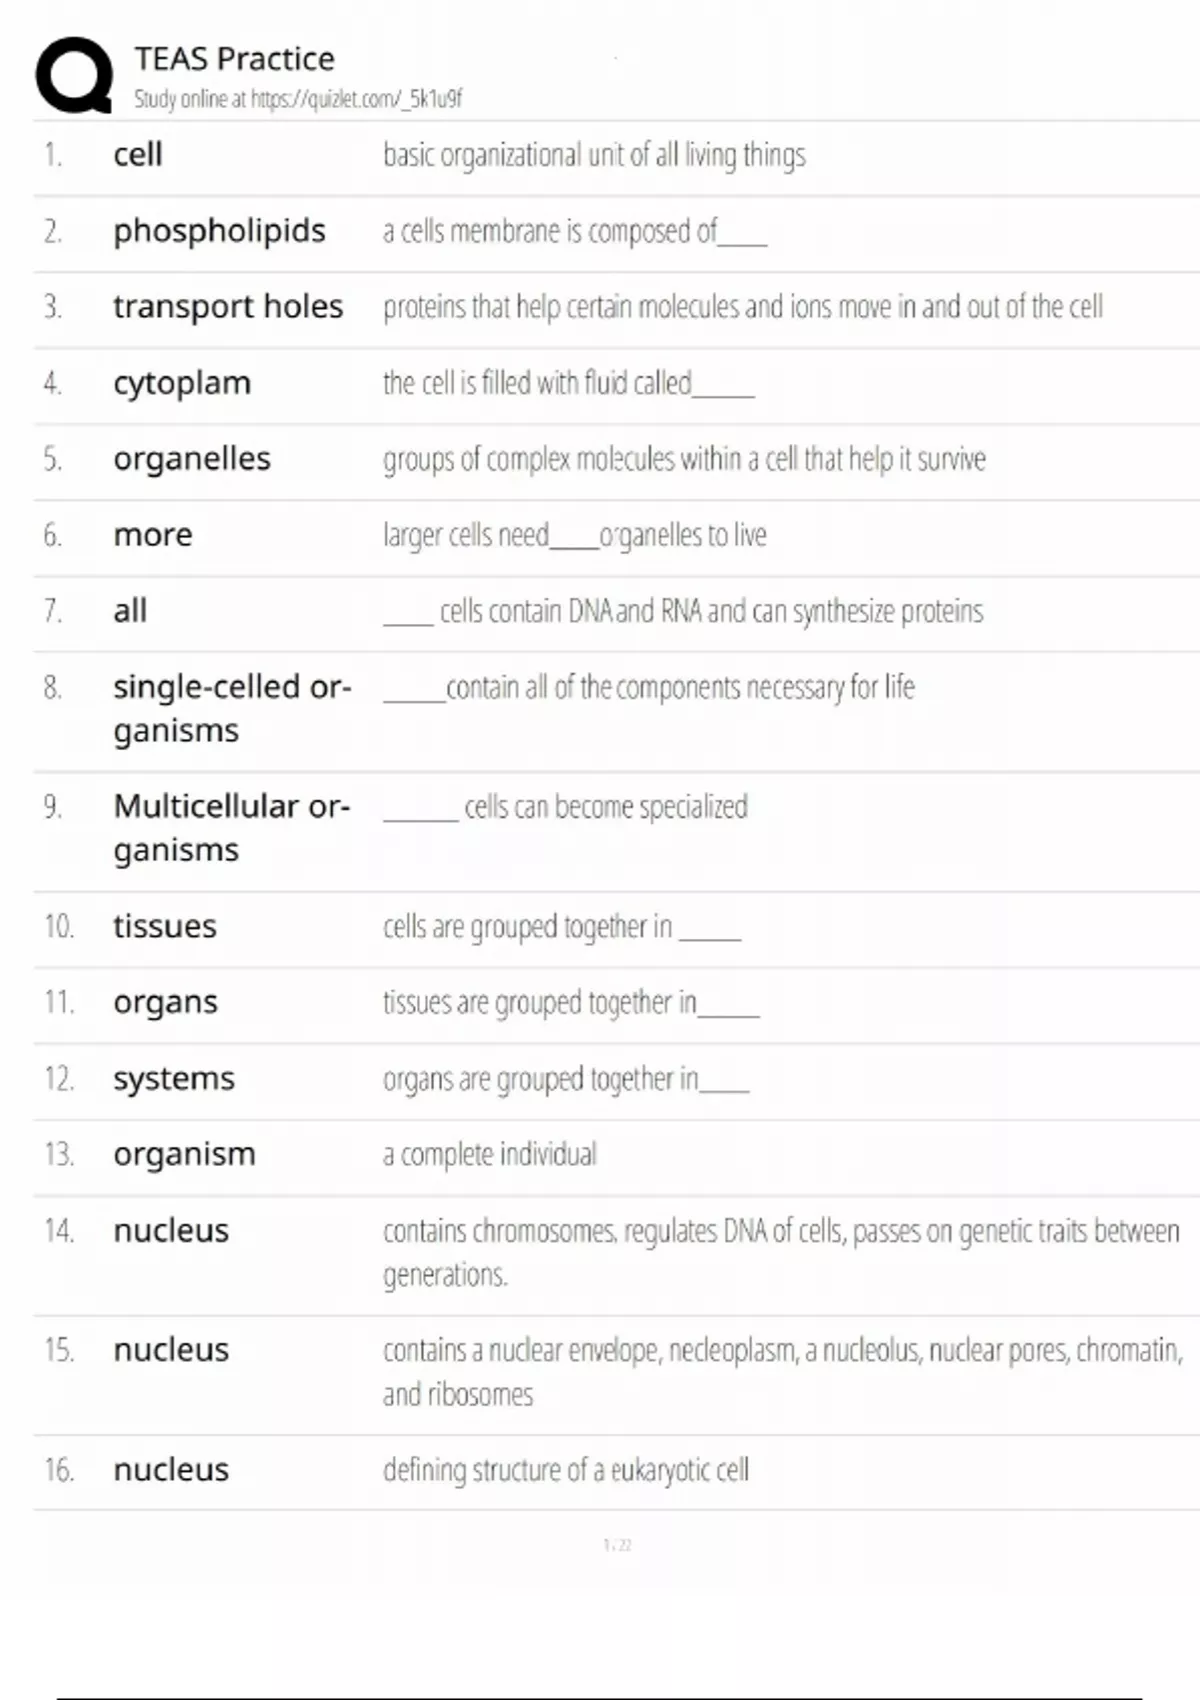Image resolution: width=1200 pixels, height=1700 pixels.
Task: Click the term 'organism' in row 13
Action: (x=184, y=1155)
